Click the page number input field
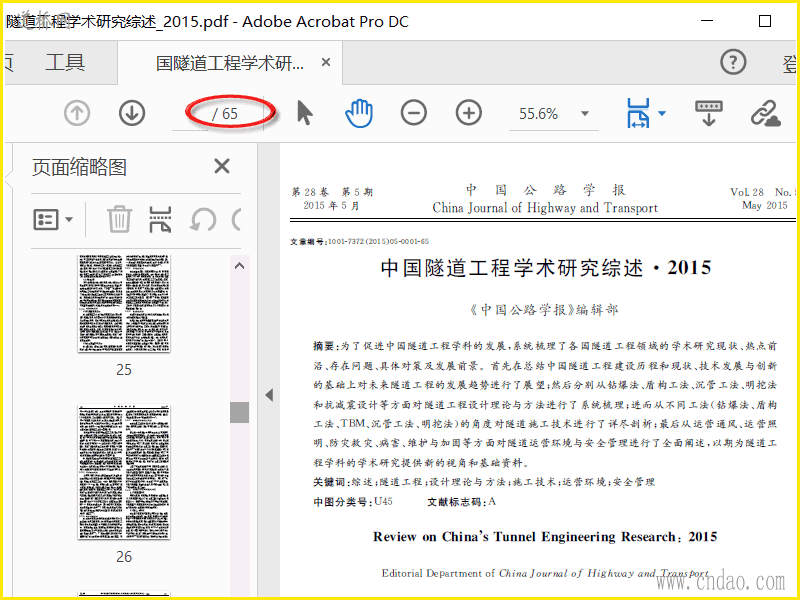 point(190,113)
